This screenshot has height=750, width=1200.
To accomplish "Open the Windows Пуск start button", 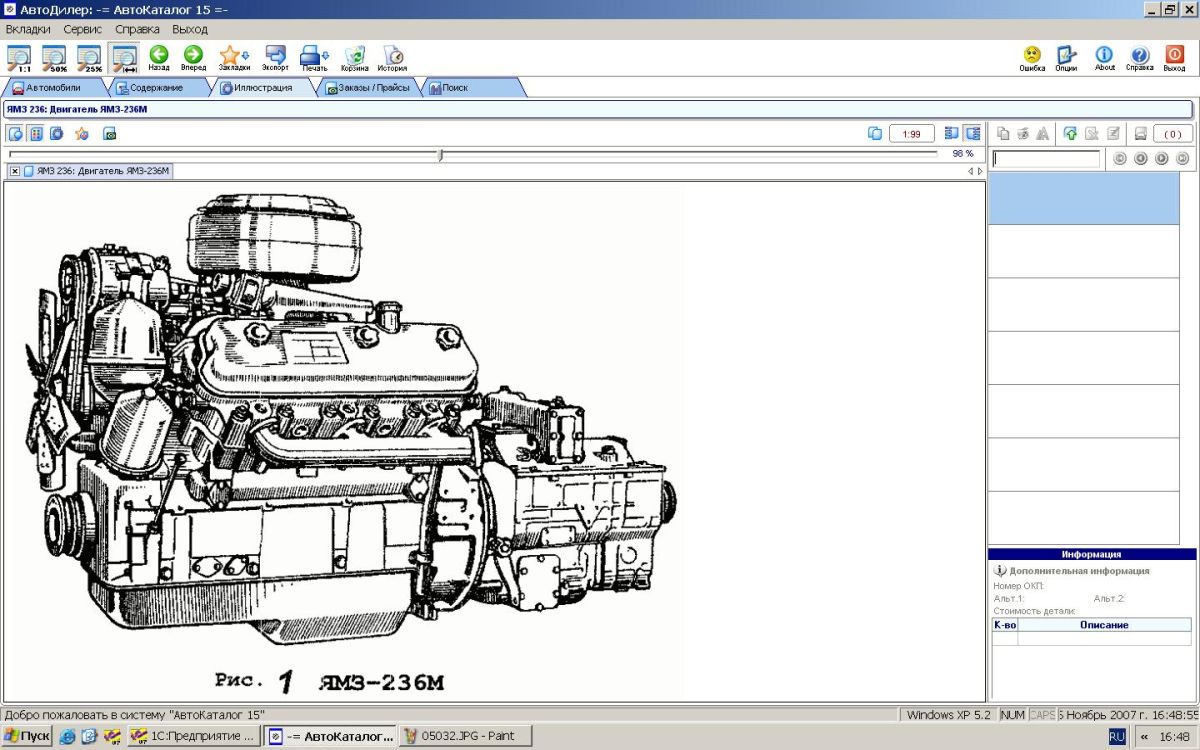I will pos(27,736).
